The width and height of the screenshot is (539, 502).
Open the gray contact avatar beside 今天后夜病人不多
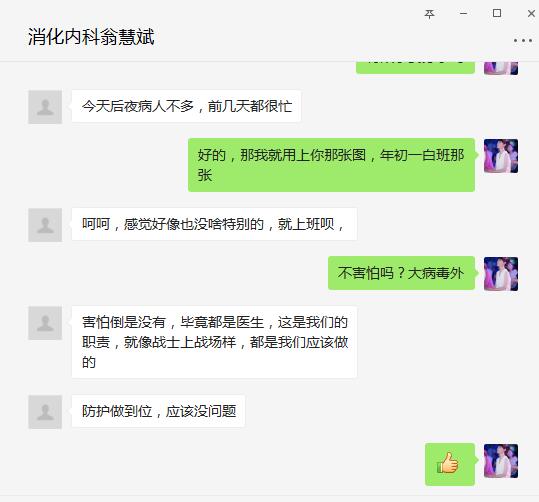coord(45,107)
